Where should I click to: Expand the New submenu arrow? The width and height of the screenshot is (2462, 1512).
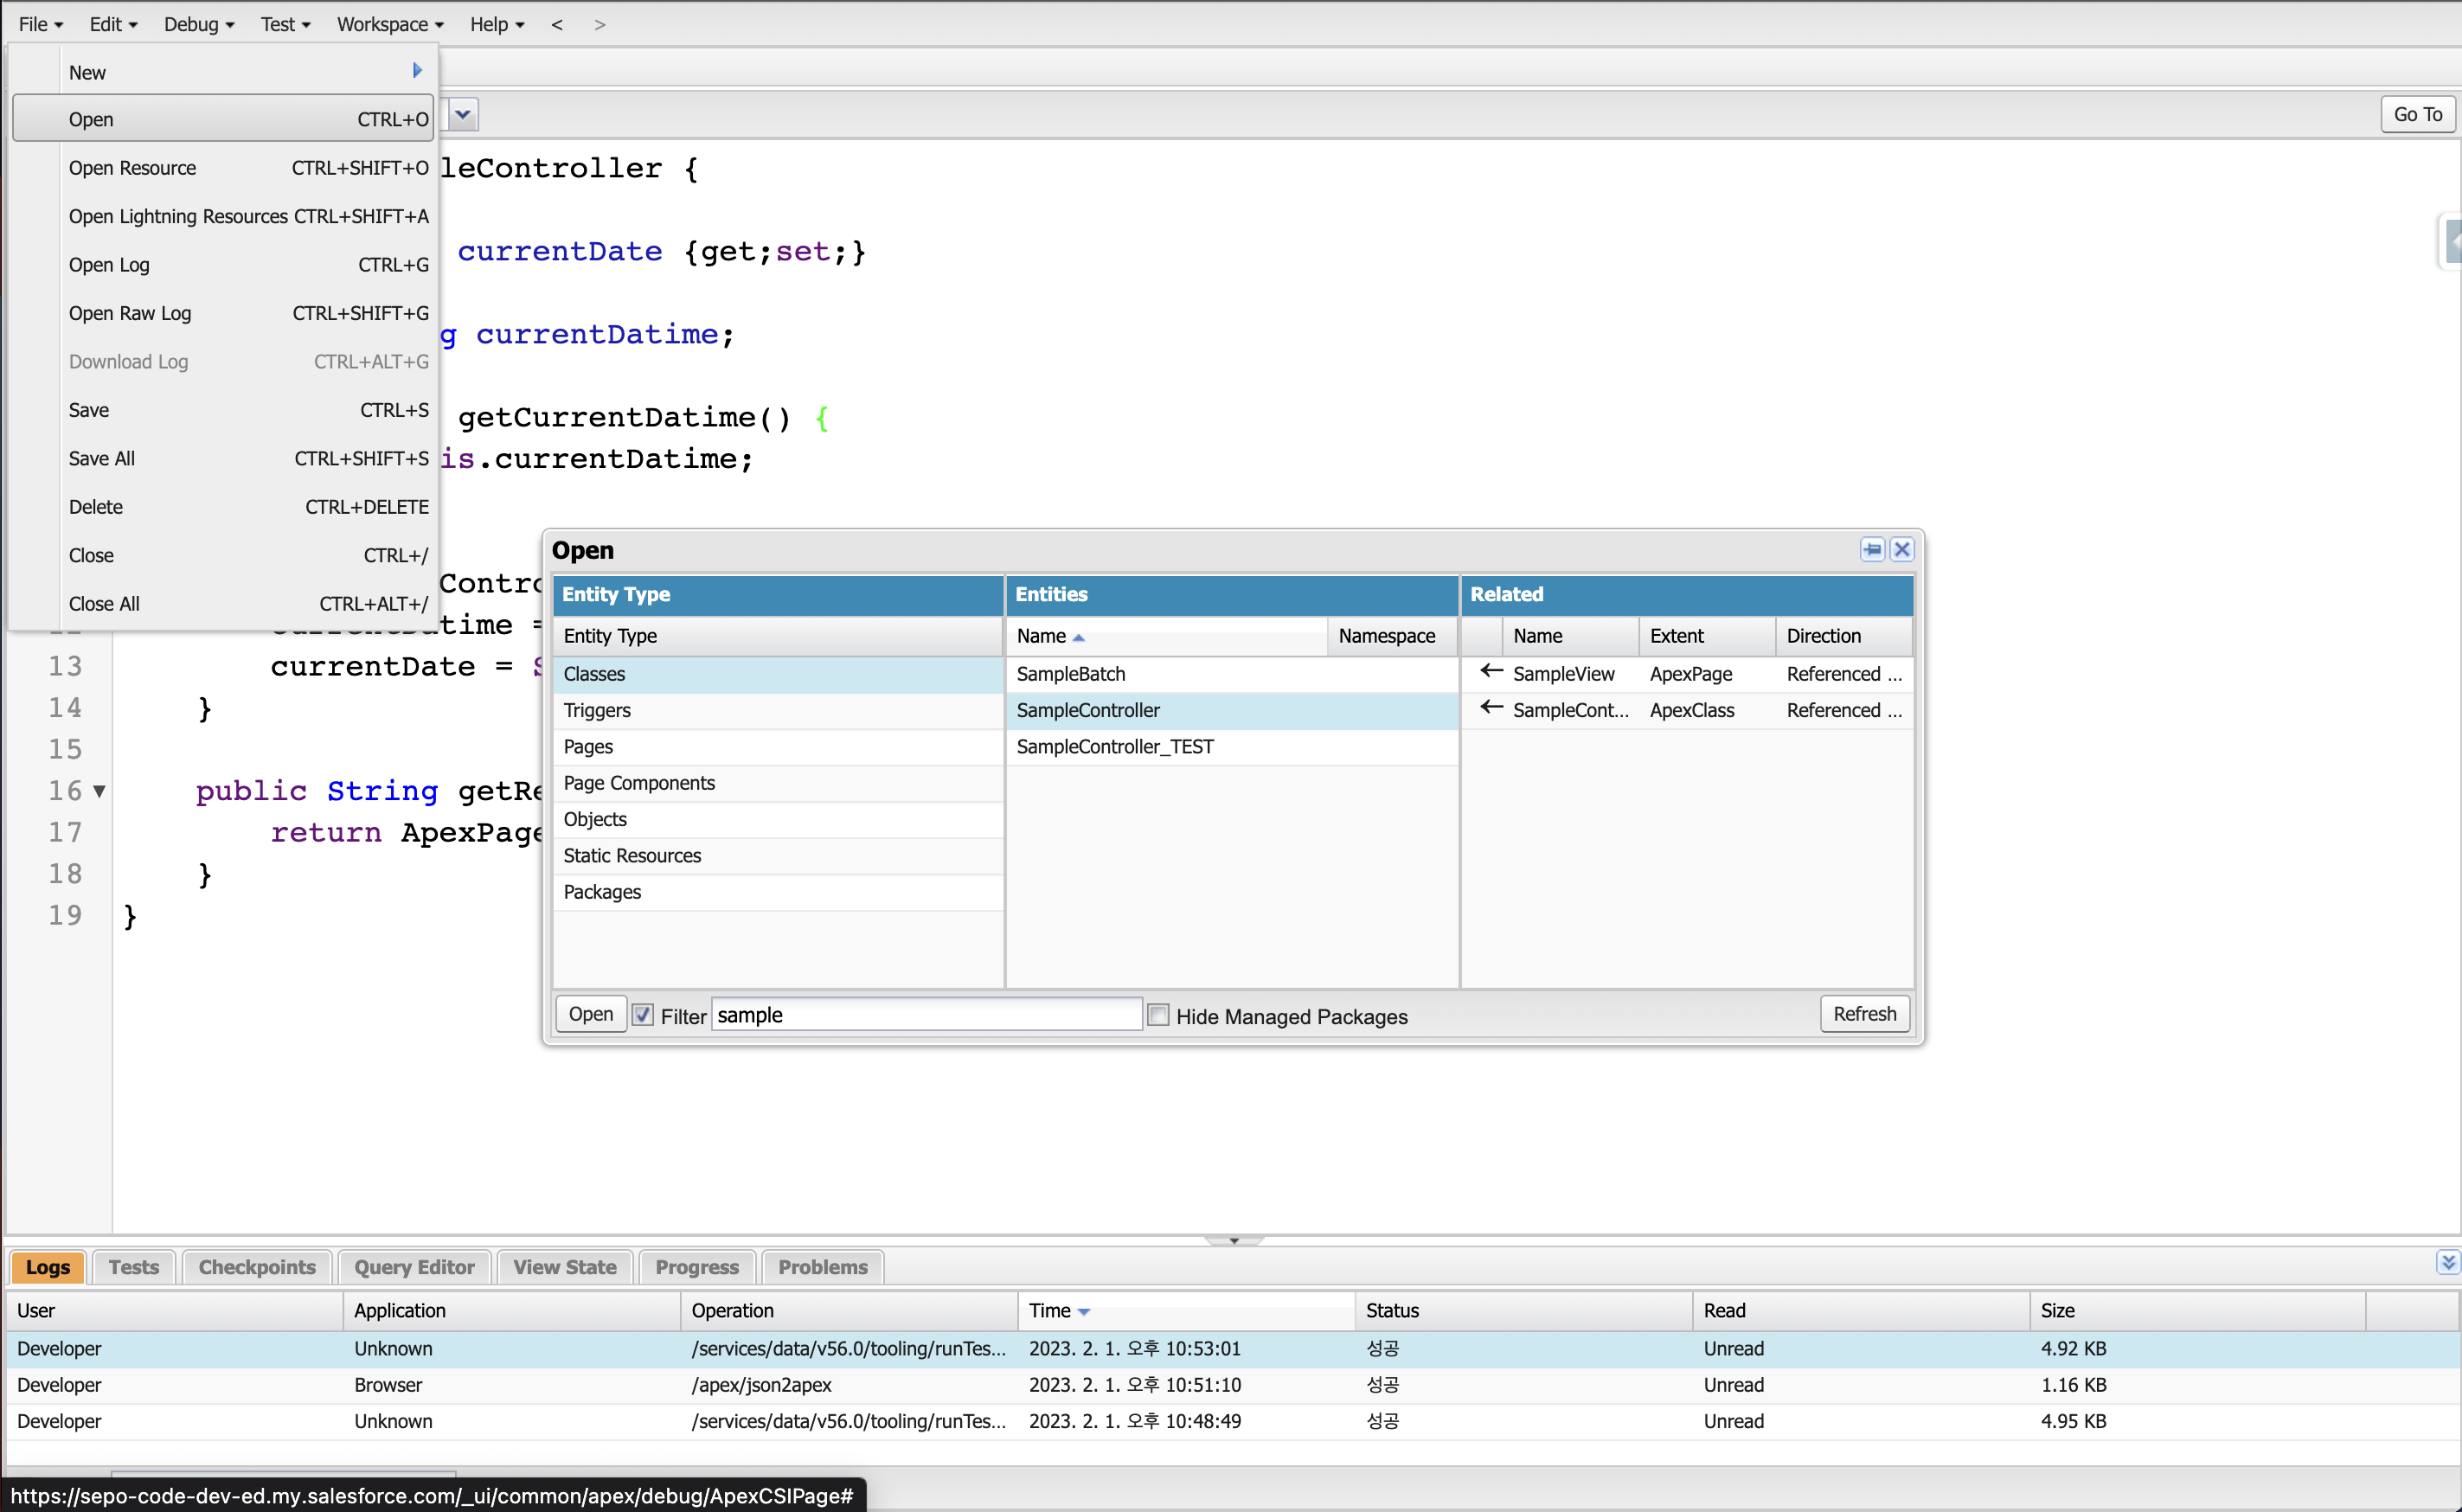(x=417, y=71)
